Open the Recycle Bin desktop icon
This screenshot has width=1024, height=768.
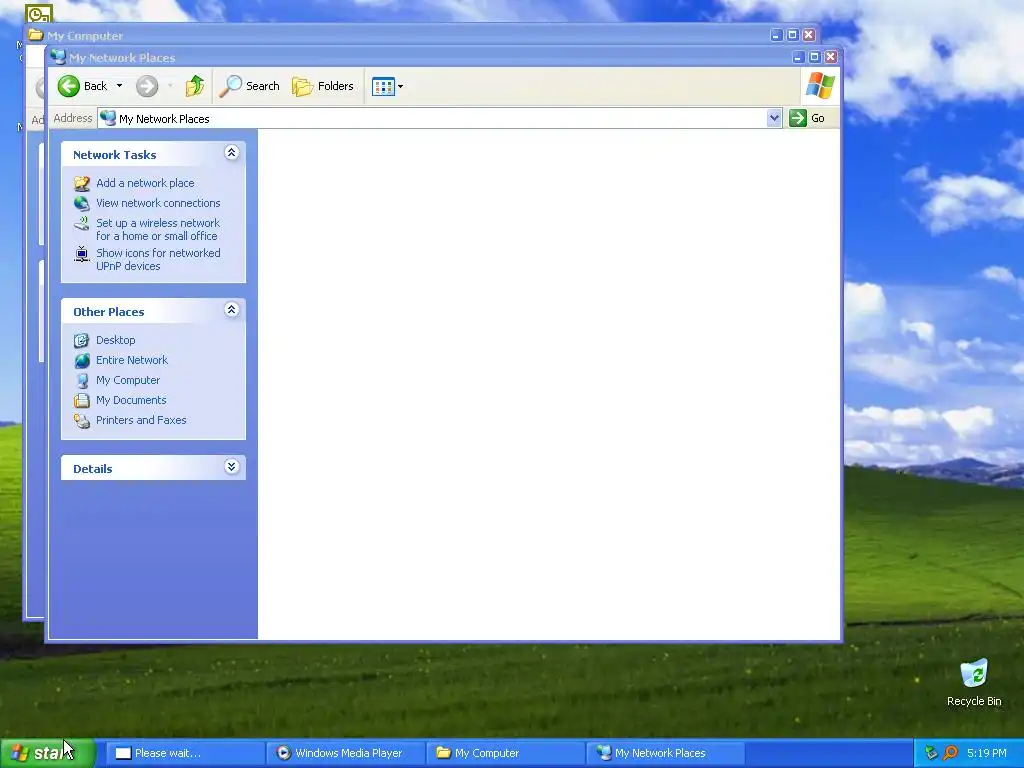tap(974, 682)
